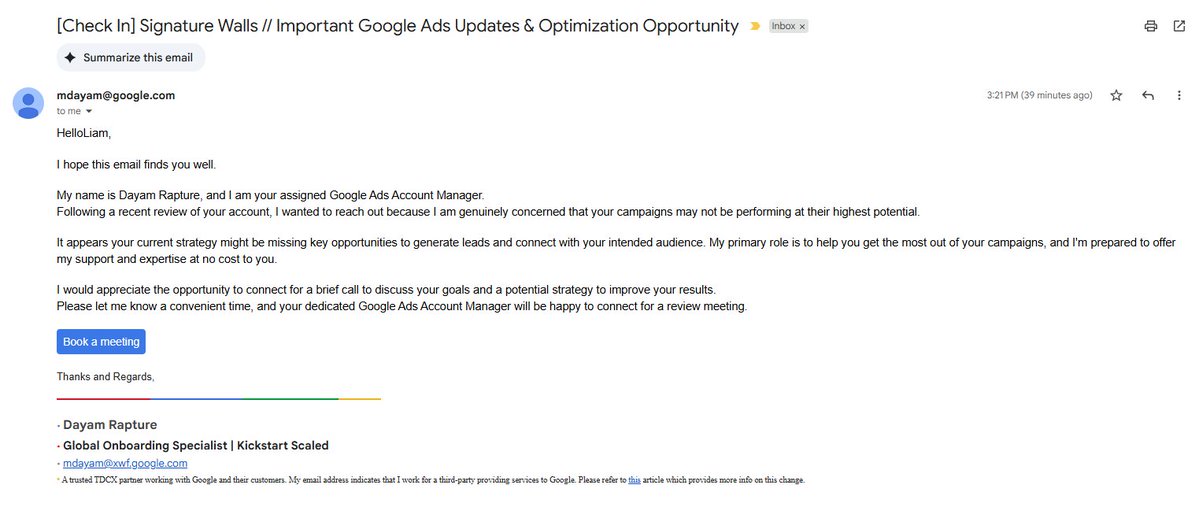Click the yellow importance marker icon
This screenshot has width=1199, height=518.
click(755, 26)
